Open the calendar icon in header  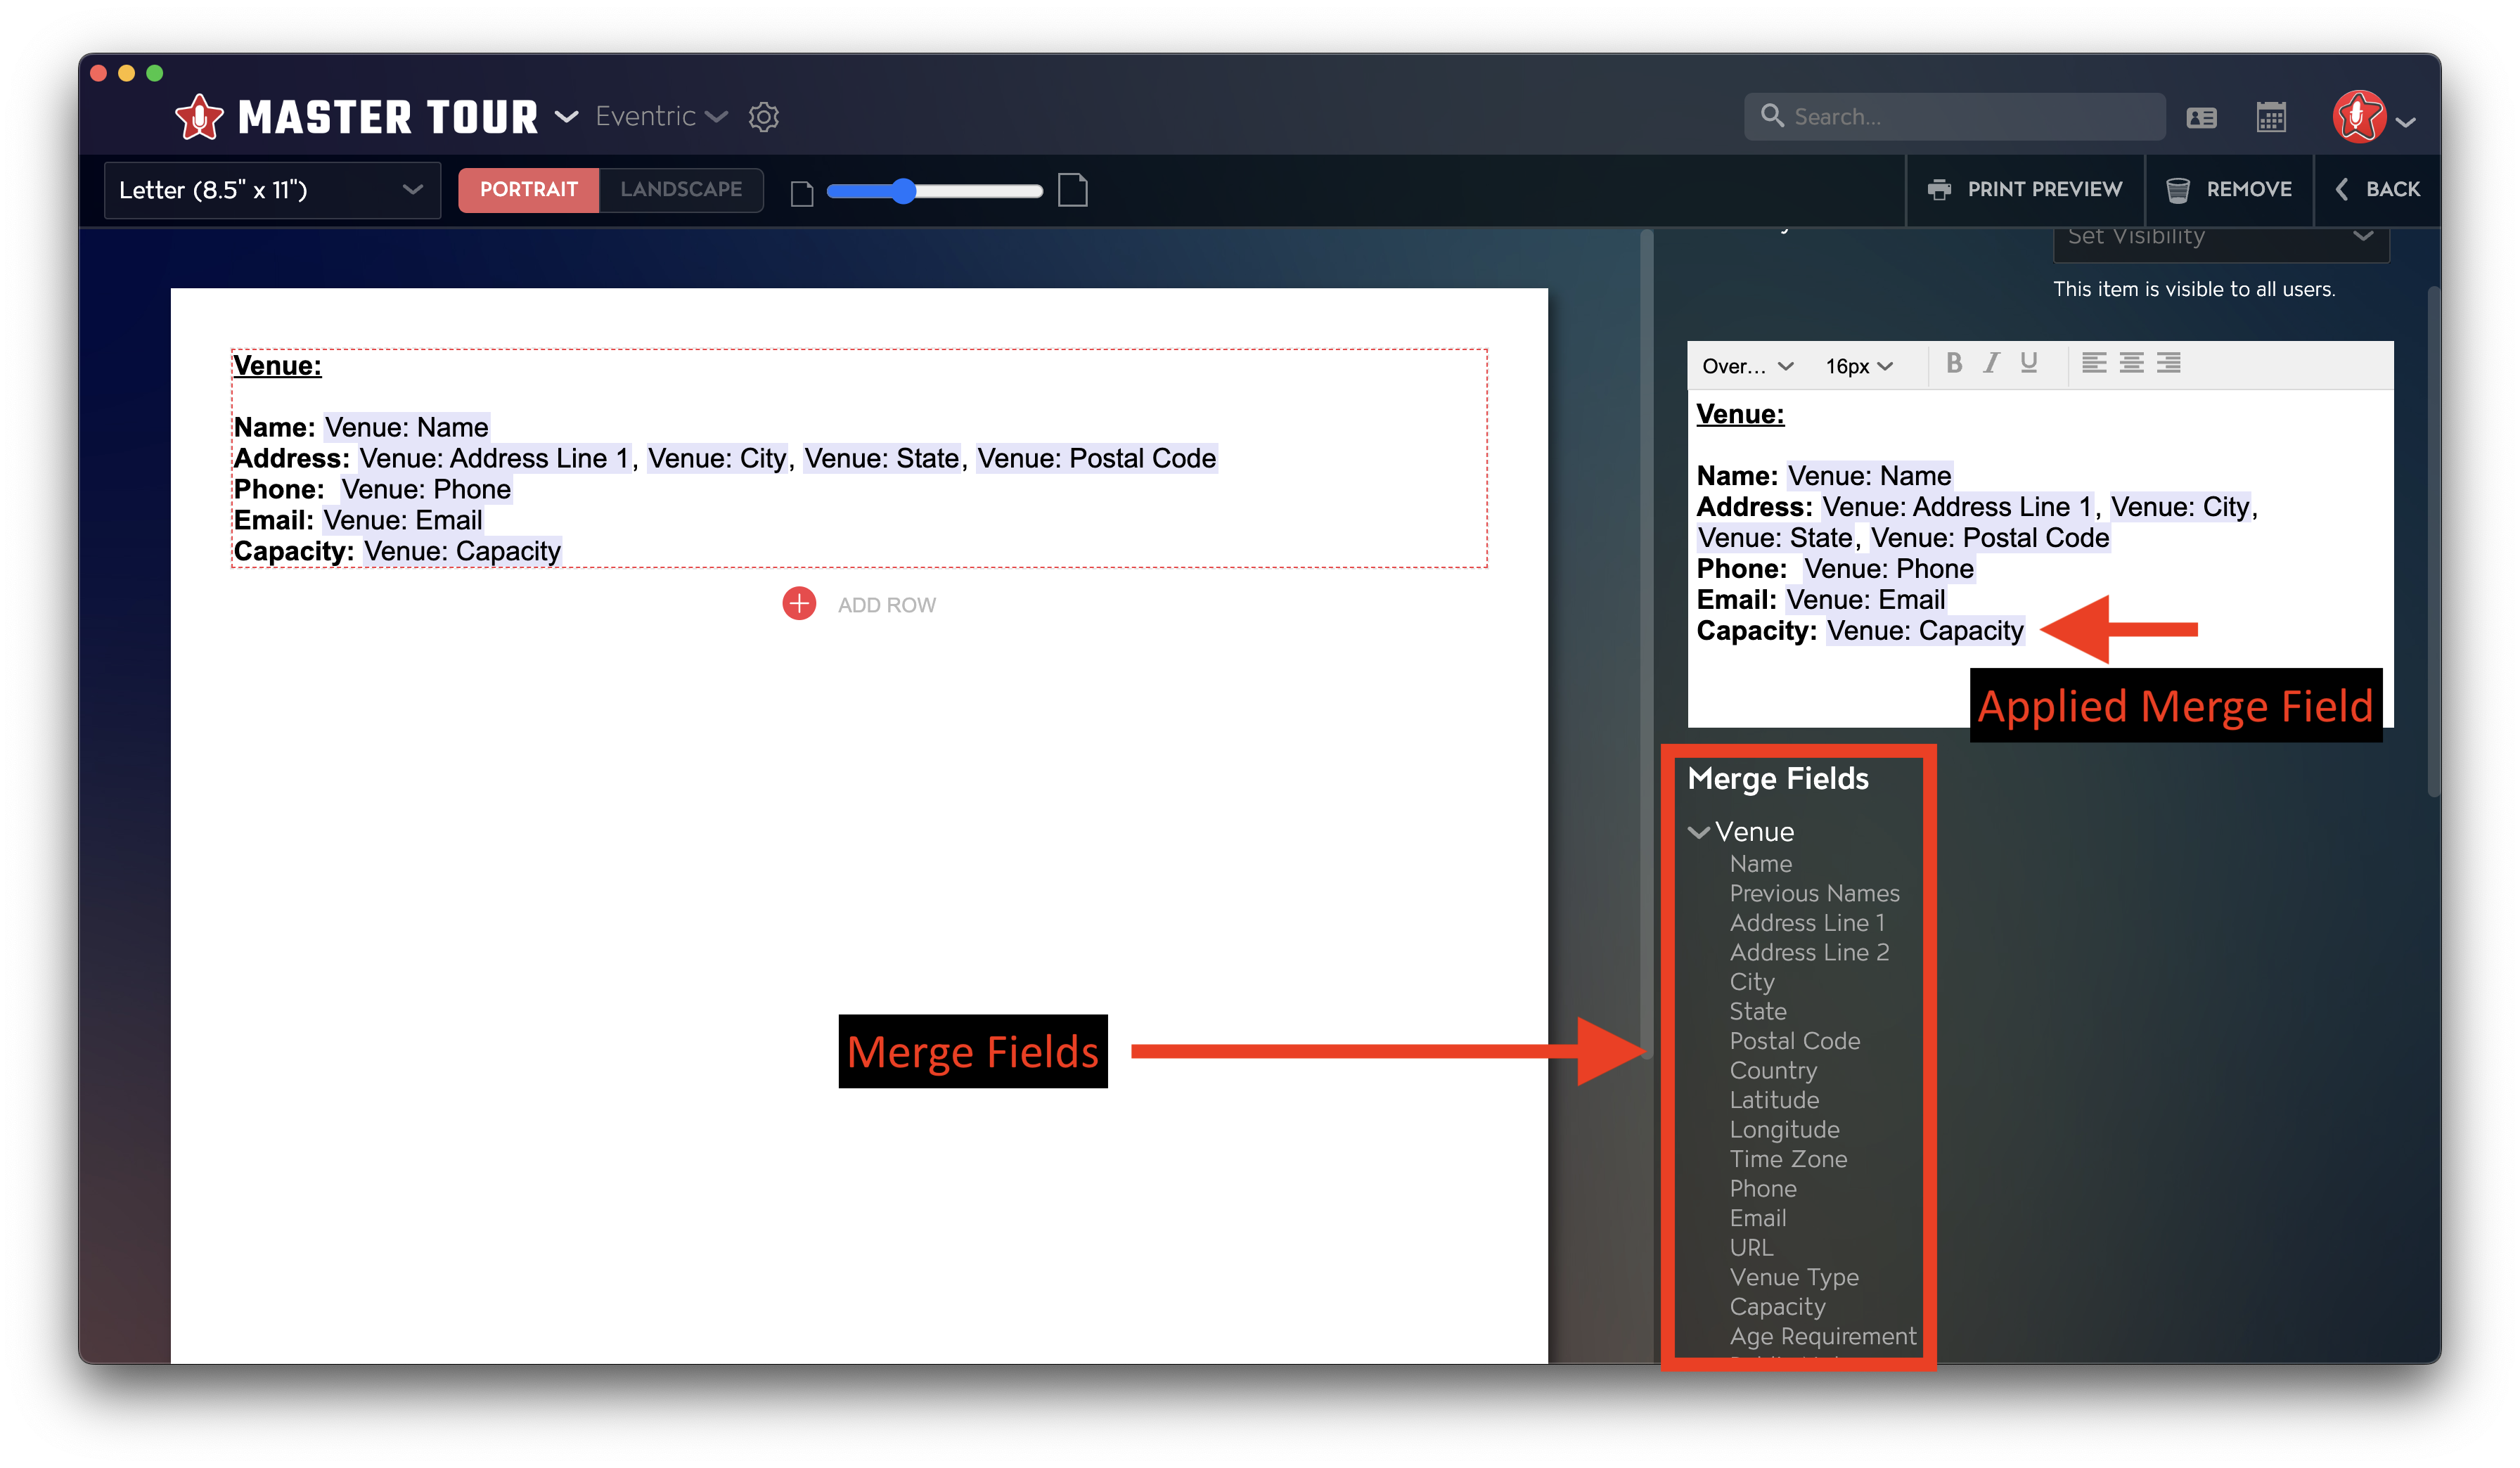2271,117
